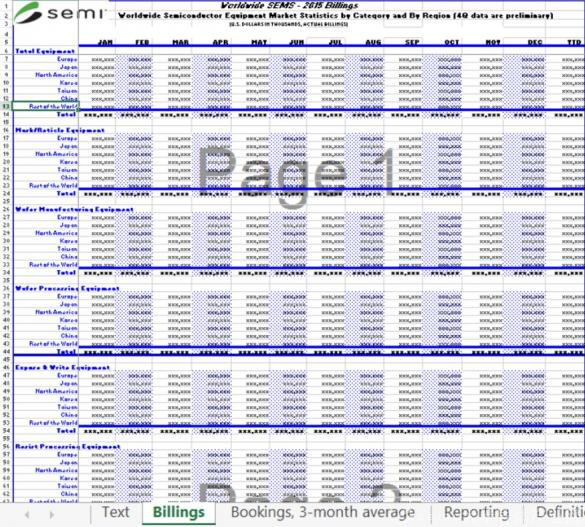Click the SEMI logo image
The width and height of the screenshot is (585, 527).
click(60, 13)
